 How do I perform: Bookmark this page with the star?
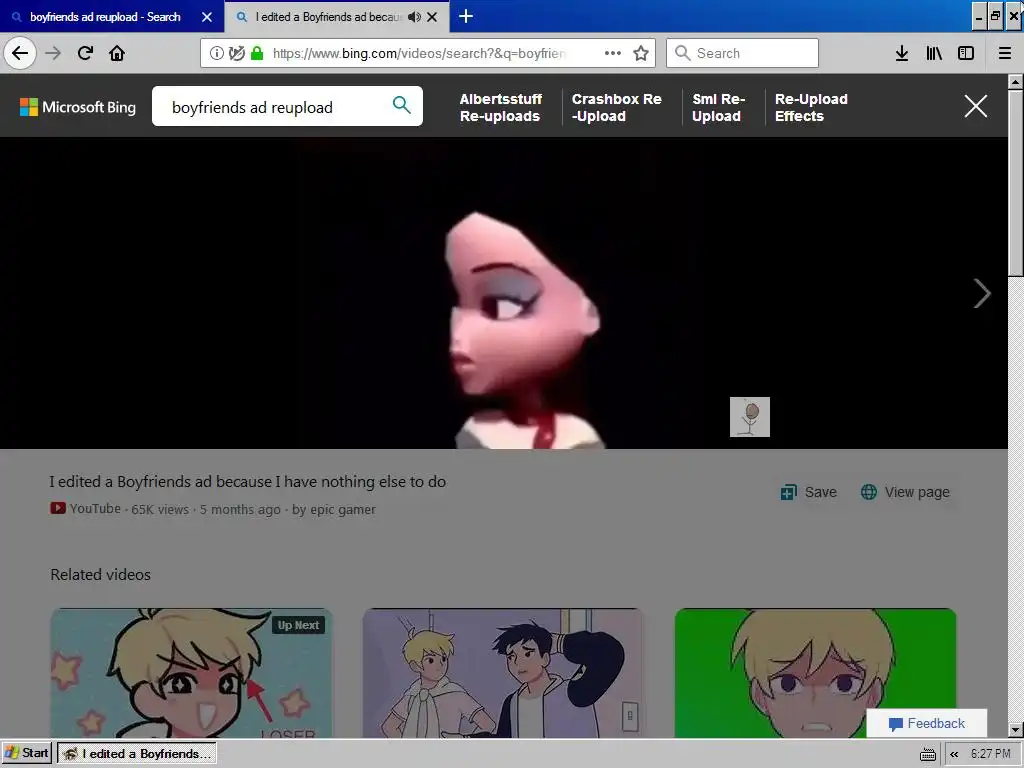641,53
